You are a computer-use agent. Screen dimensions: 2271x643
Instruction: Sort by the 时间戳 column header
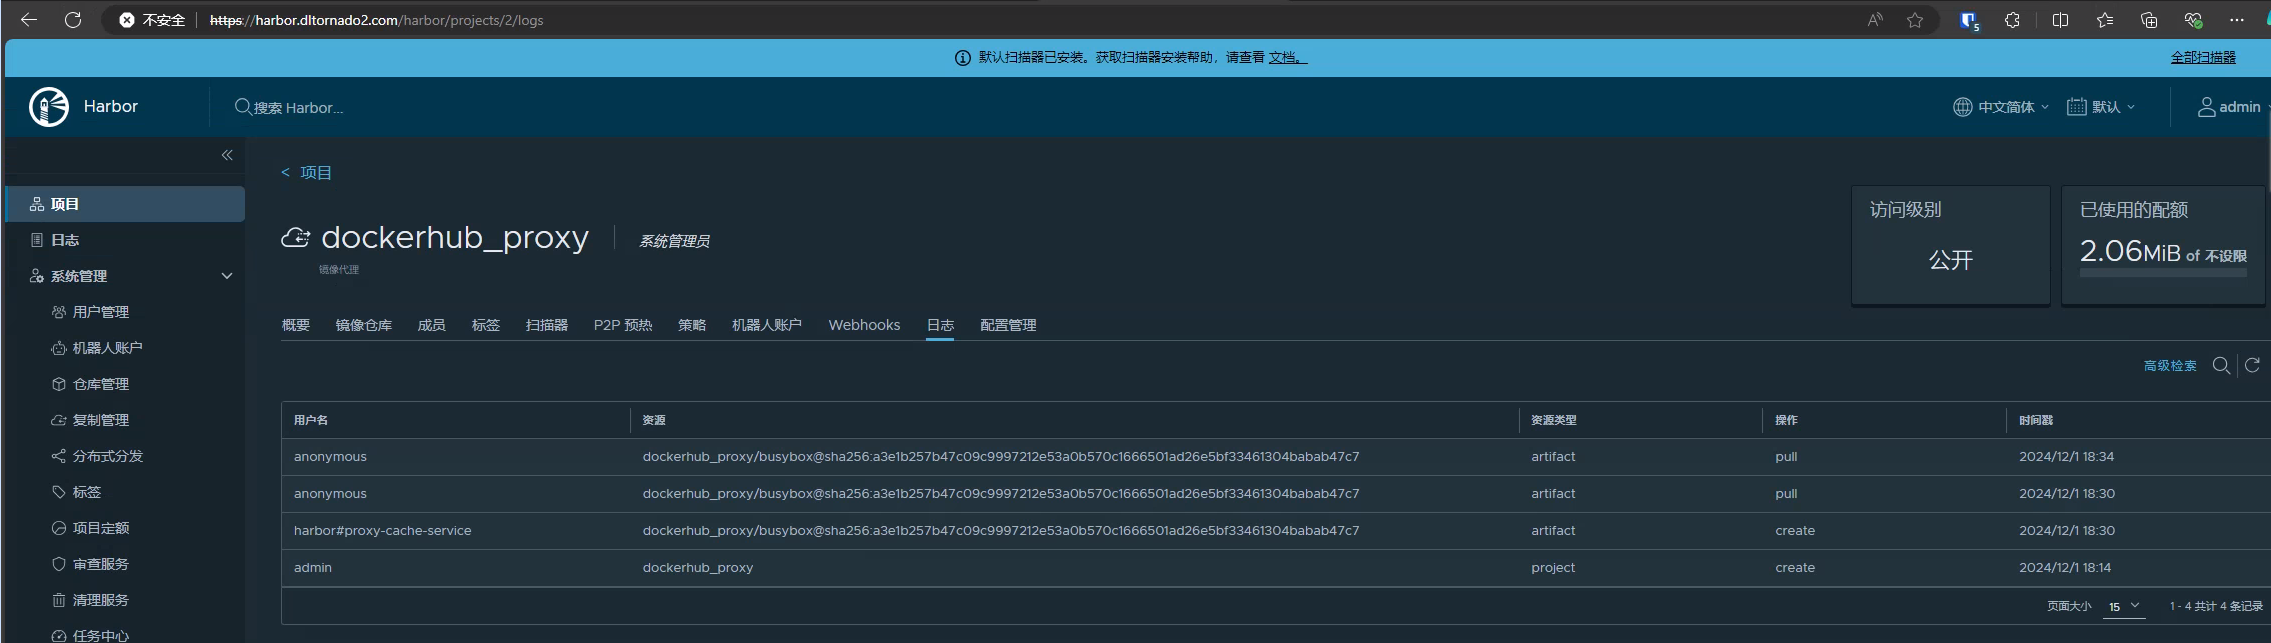(2036, 420)
